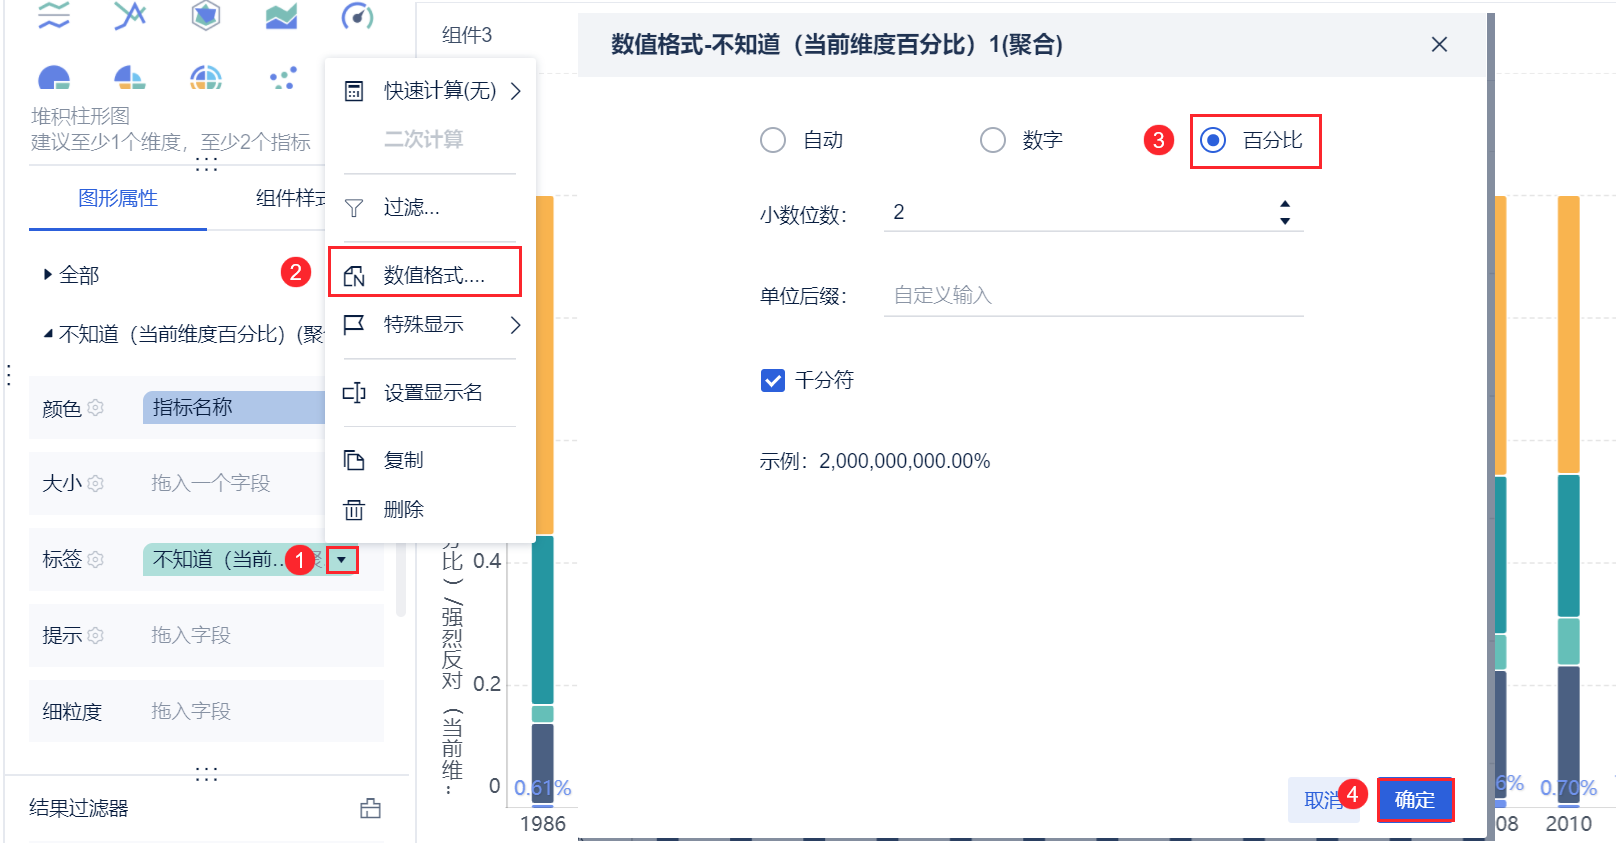Pick the radar chart type icon
The image size is (1616, 843).
206,15
